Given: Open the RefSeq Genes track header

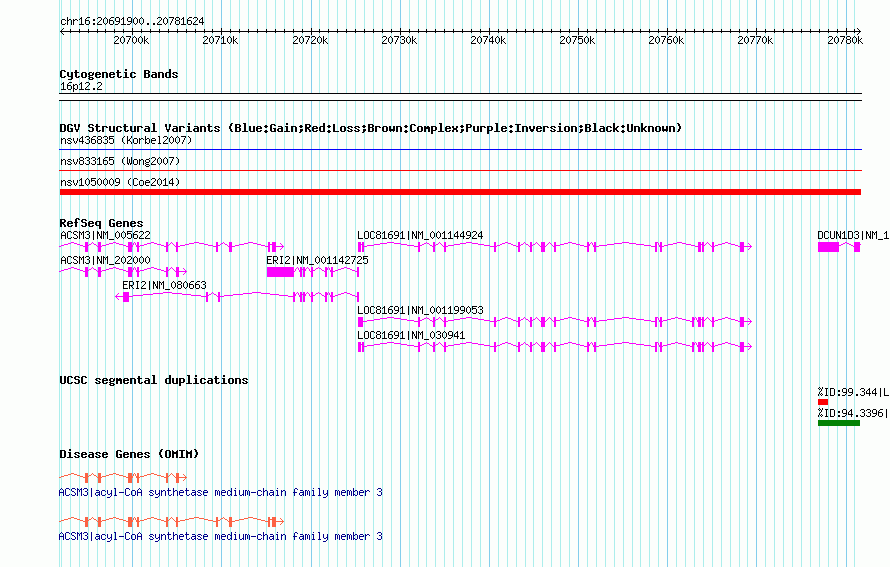Looking at the screenshot, I should 102,223.
